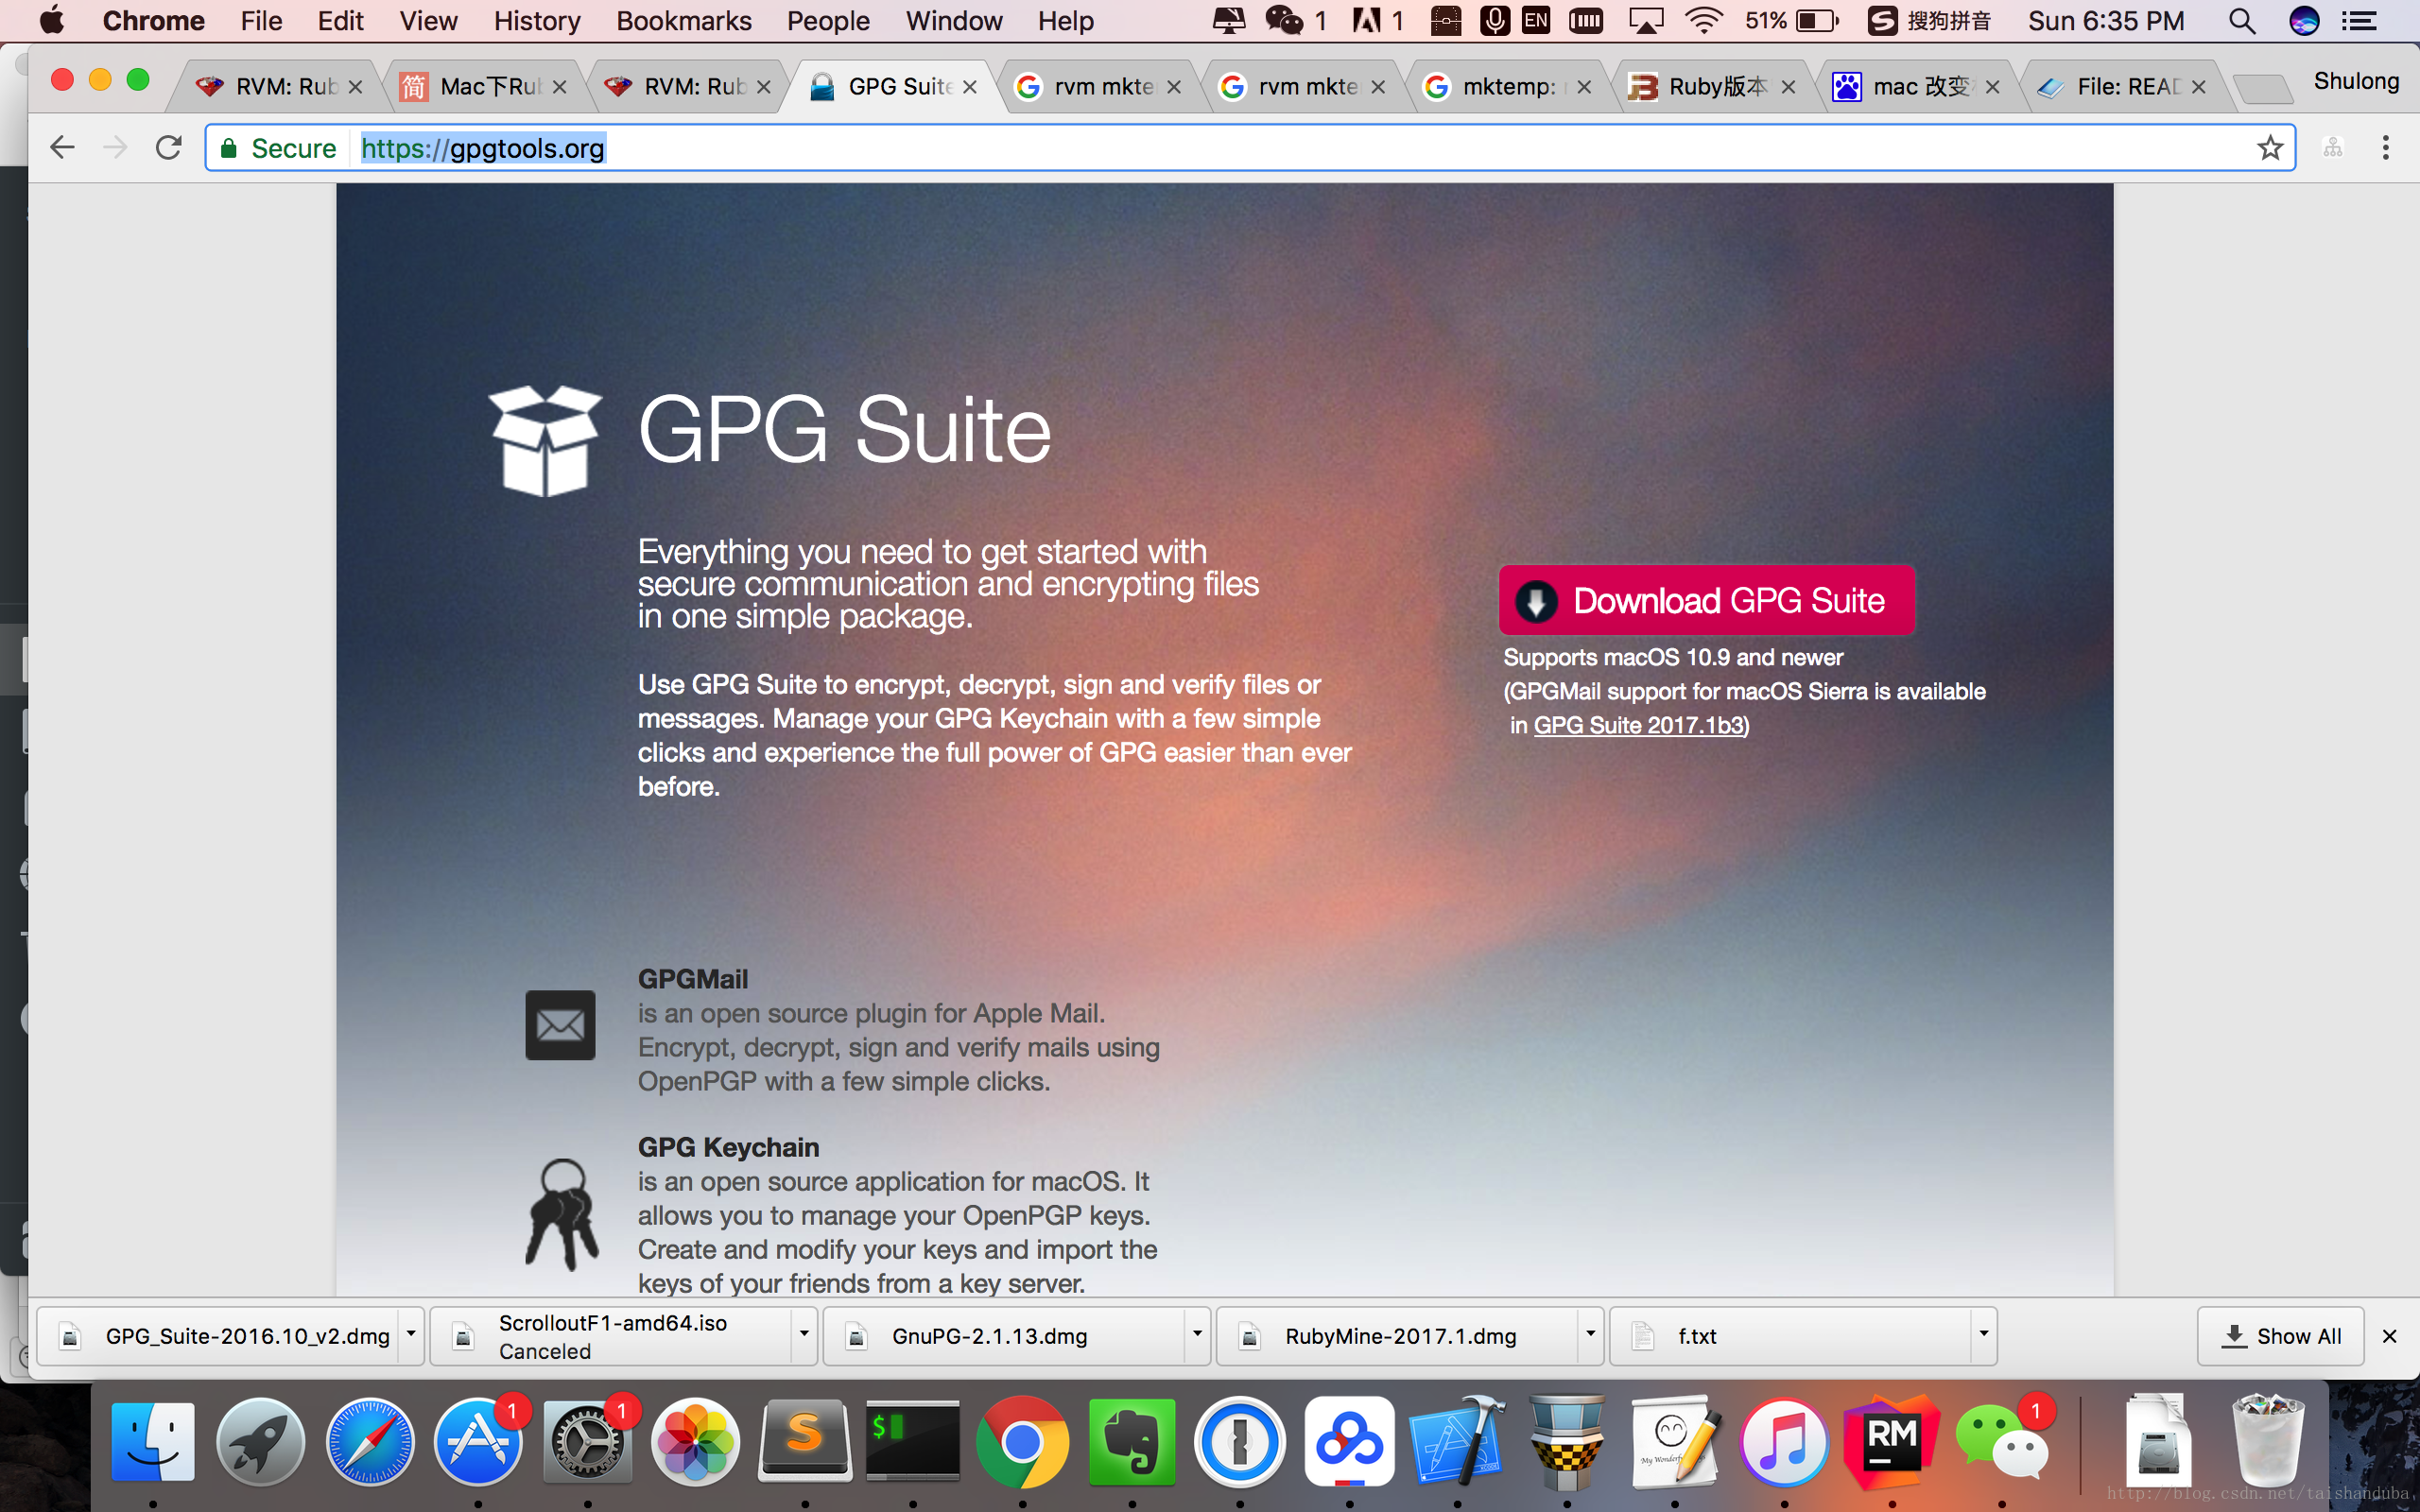Open Notification Center list icon

click(2360, 21)
